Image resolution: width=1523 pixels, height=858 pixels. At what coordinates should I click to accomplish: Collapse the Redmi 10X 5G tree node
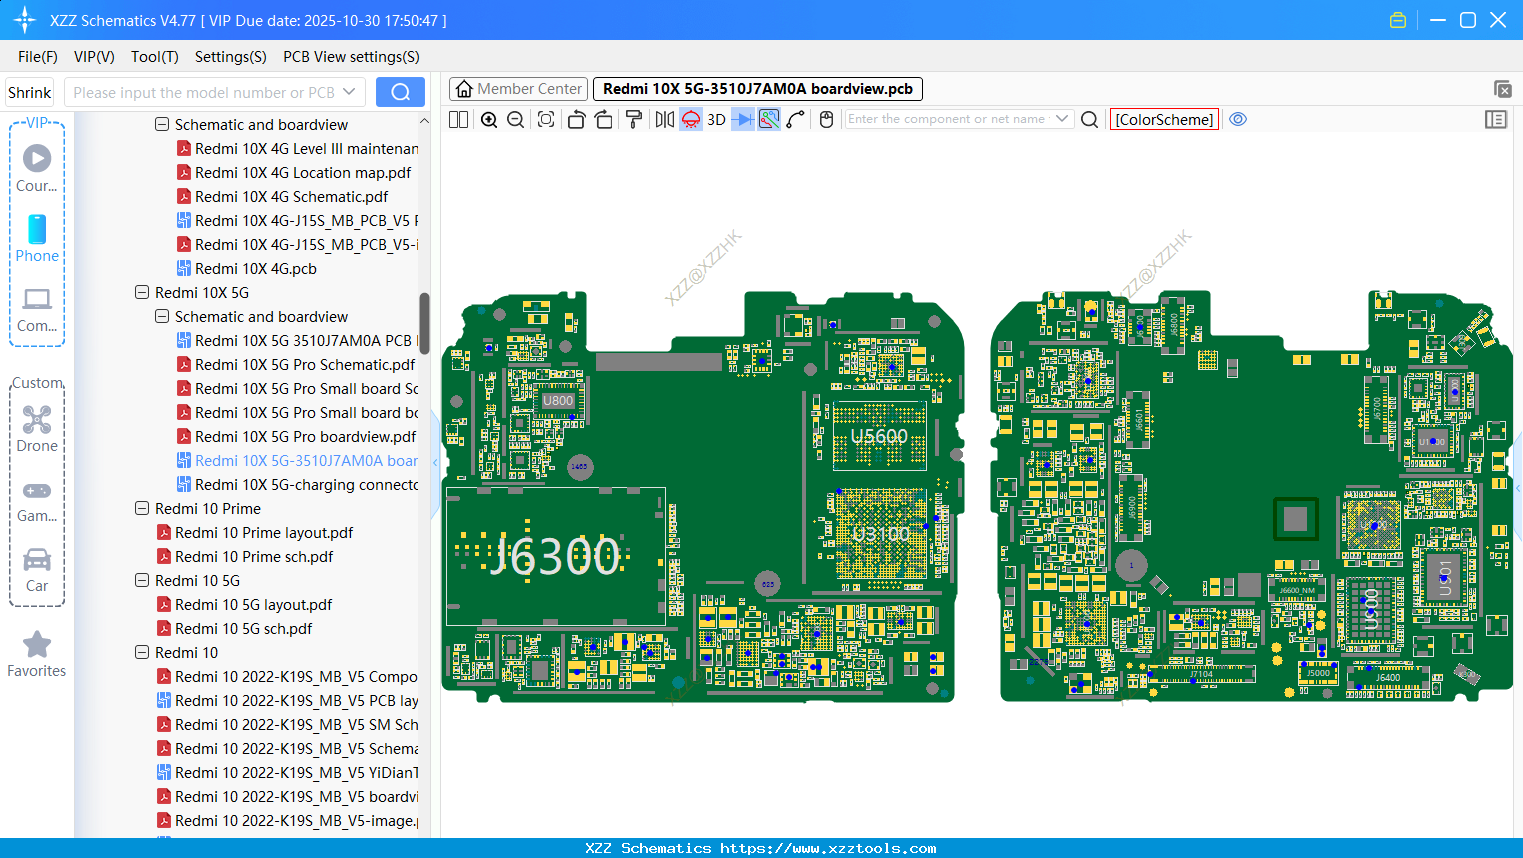click(141, 292)
